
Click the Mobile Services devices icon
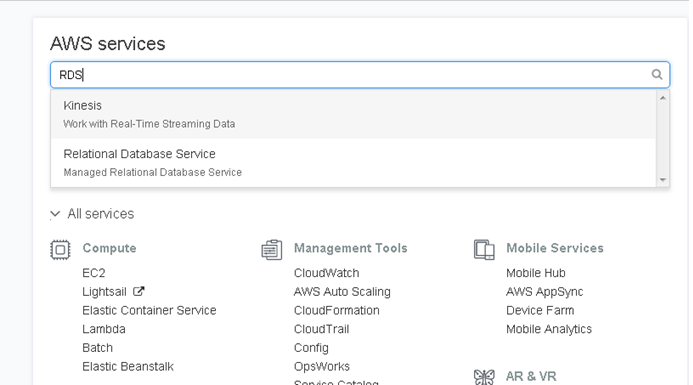click(484, 250)
